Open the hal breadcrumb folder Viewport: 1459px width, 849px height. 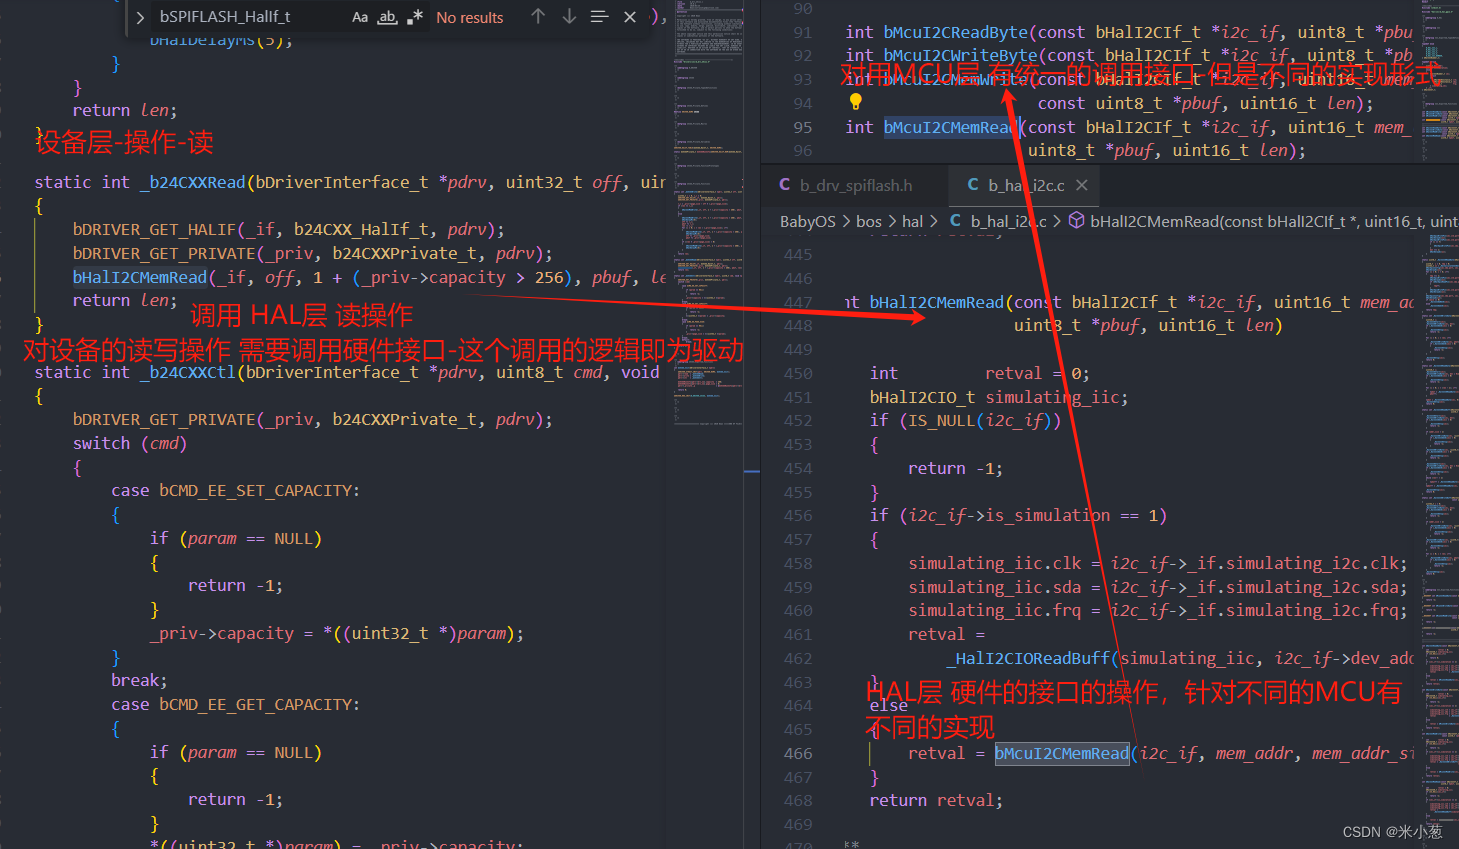913,221
